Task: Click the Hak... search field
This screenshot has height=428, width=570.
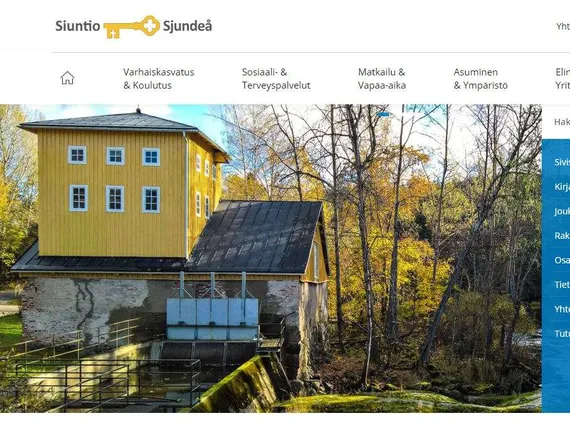Action: [556, 122]
